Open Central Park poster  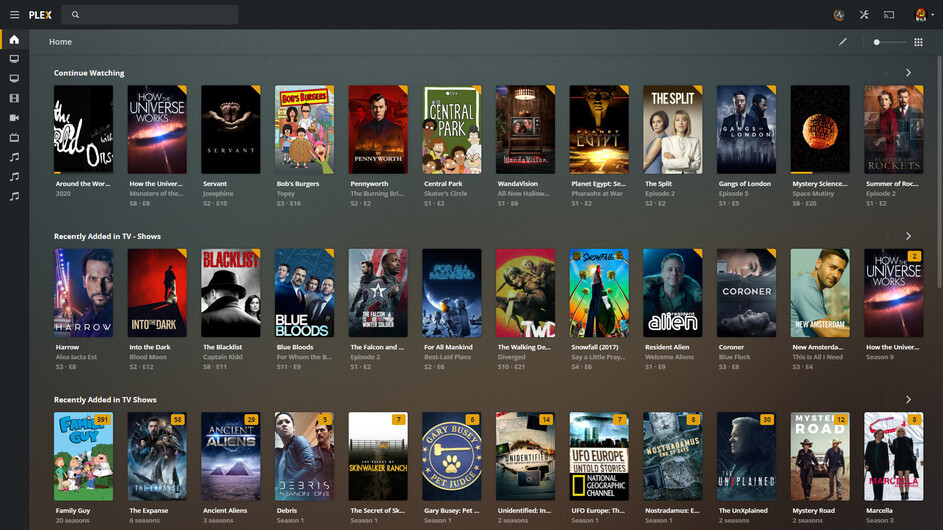click(452, 129)
